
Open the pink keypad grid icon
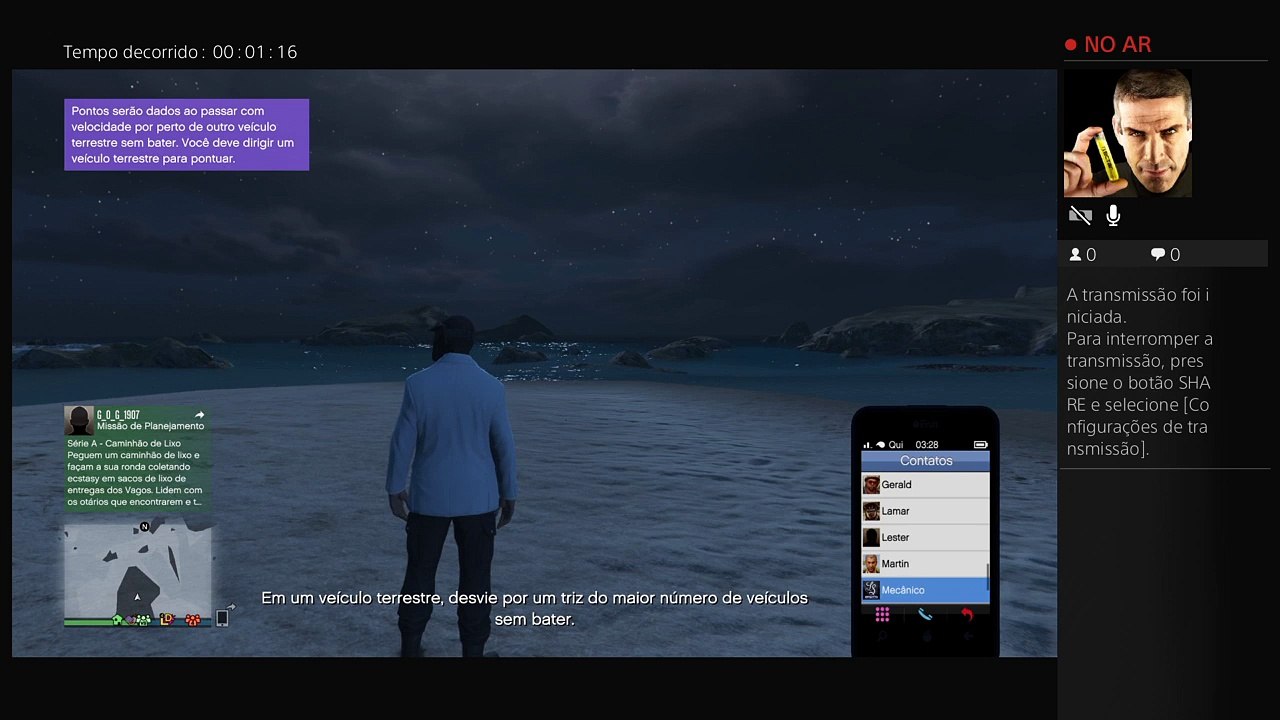882,614
